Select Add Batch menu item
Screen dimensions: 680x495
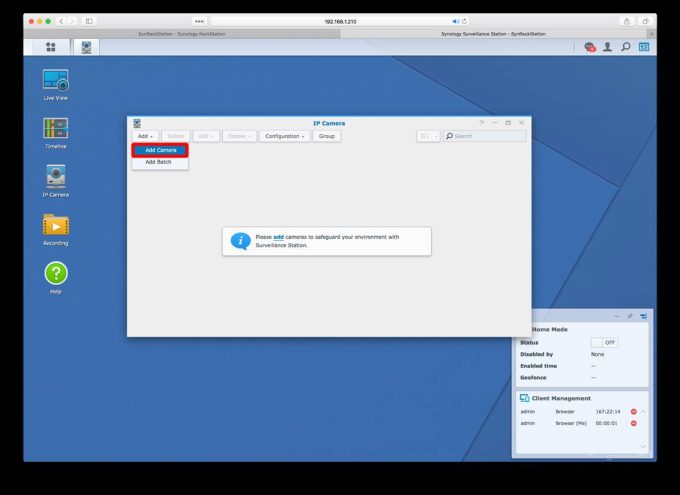click(158, 162)
